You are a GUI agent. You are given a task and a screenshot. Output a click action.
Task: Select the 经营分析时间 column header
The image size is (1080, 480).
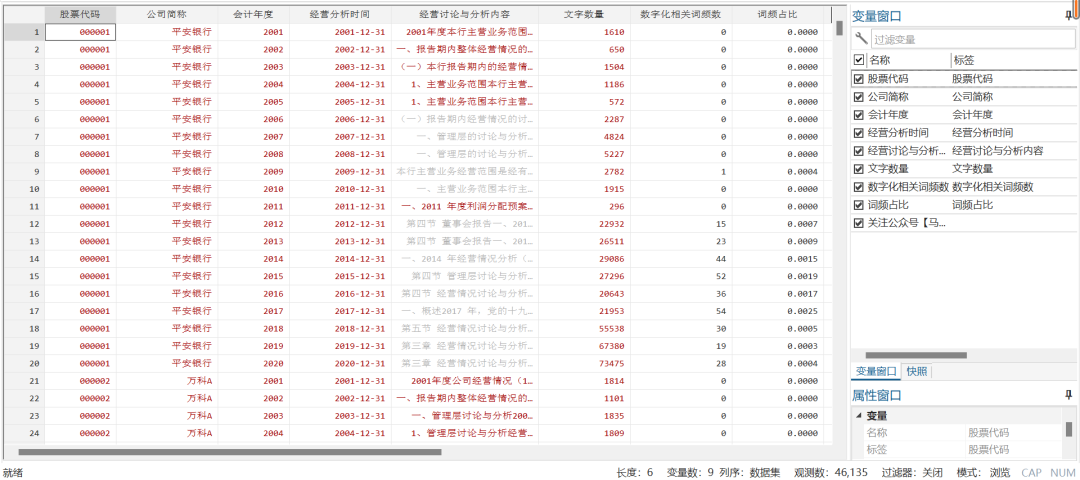[340, 14]
